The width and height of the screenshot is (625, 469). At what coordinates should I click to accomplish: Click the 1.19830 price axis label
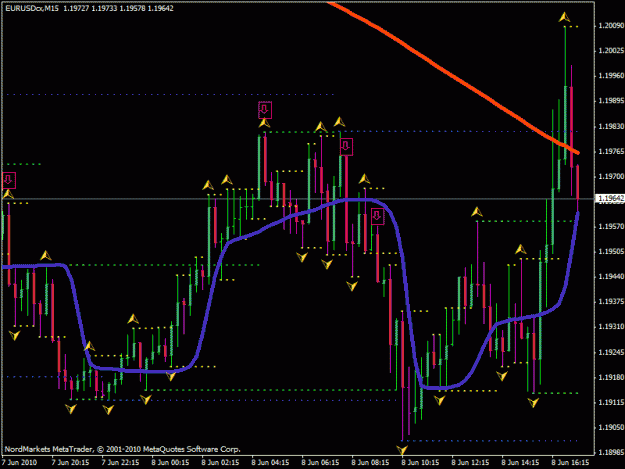click(x=610, y=126)
